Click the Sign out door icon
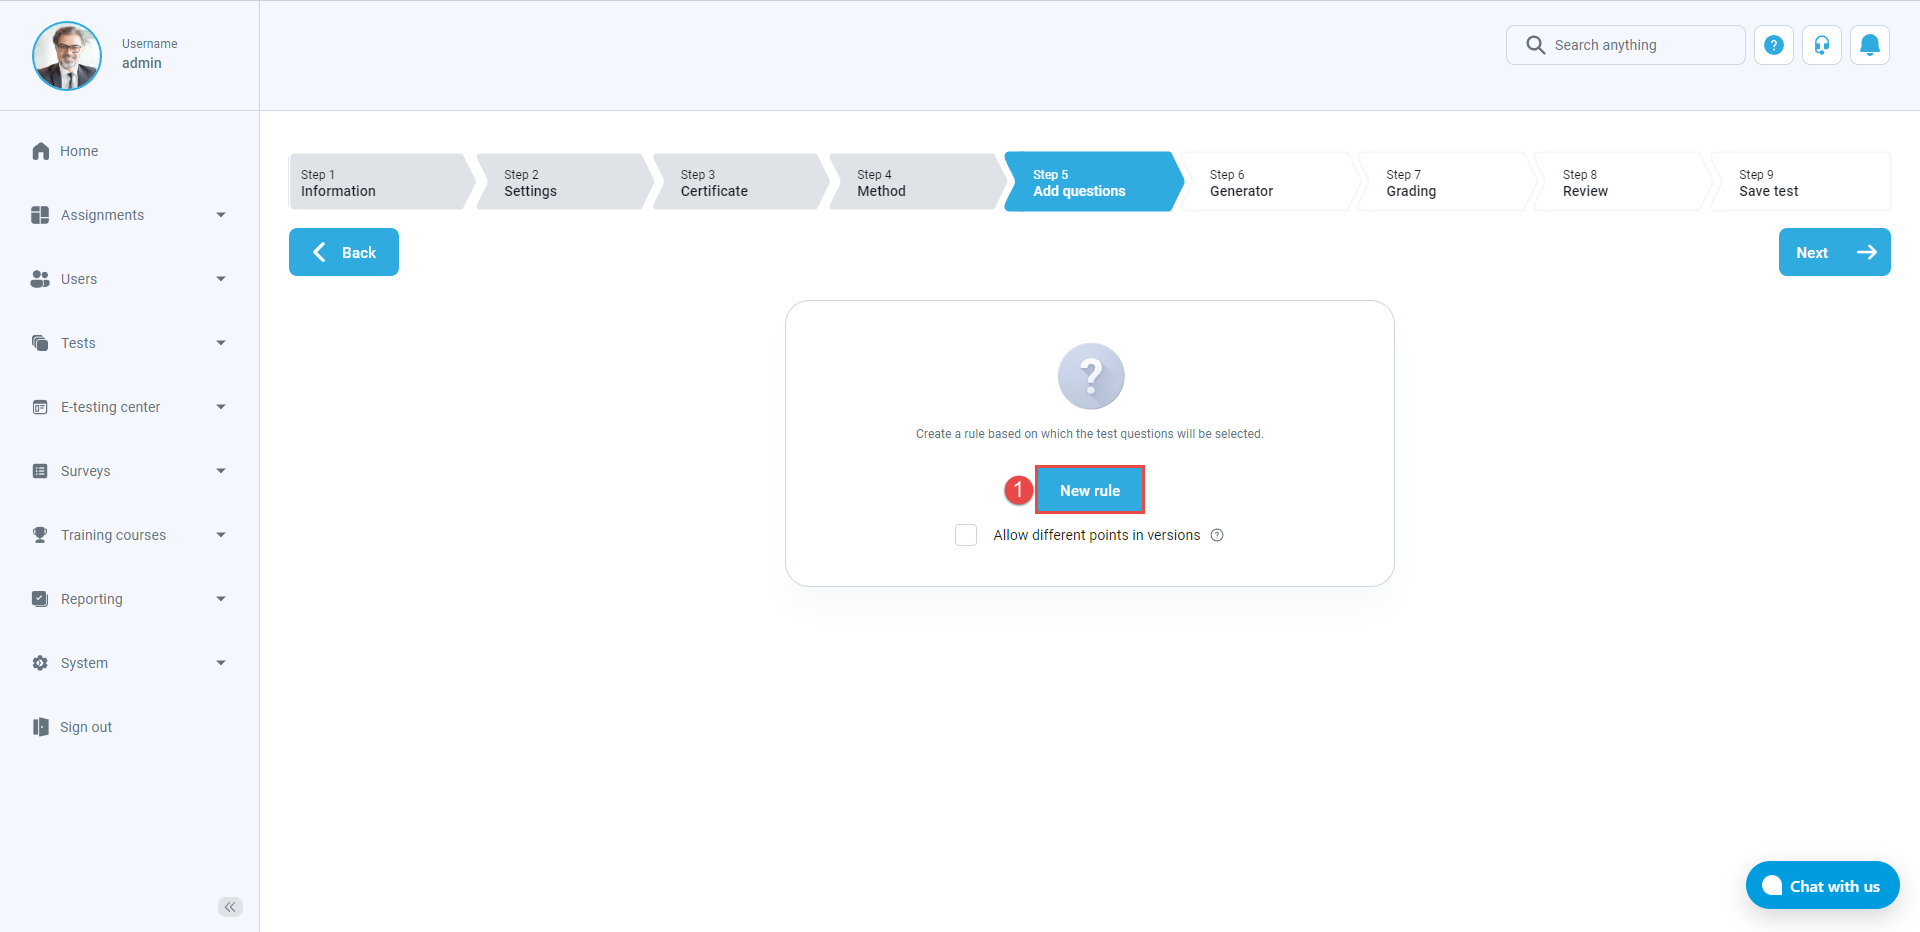Viewport: 1920px width, 932px height. pos(41,727)
